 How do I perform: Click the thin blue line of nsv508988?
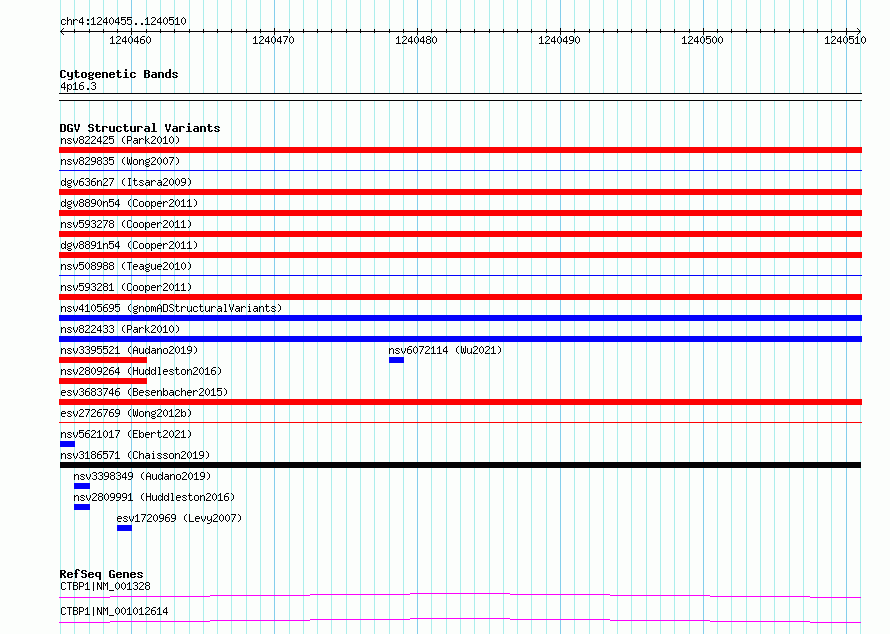460,275
